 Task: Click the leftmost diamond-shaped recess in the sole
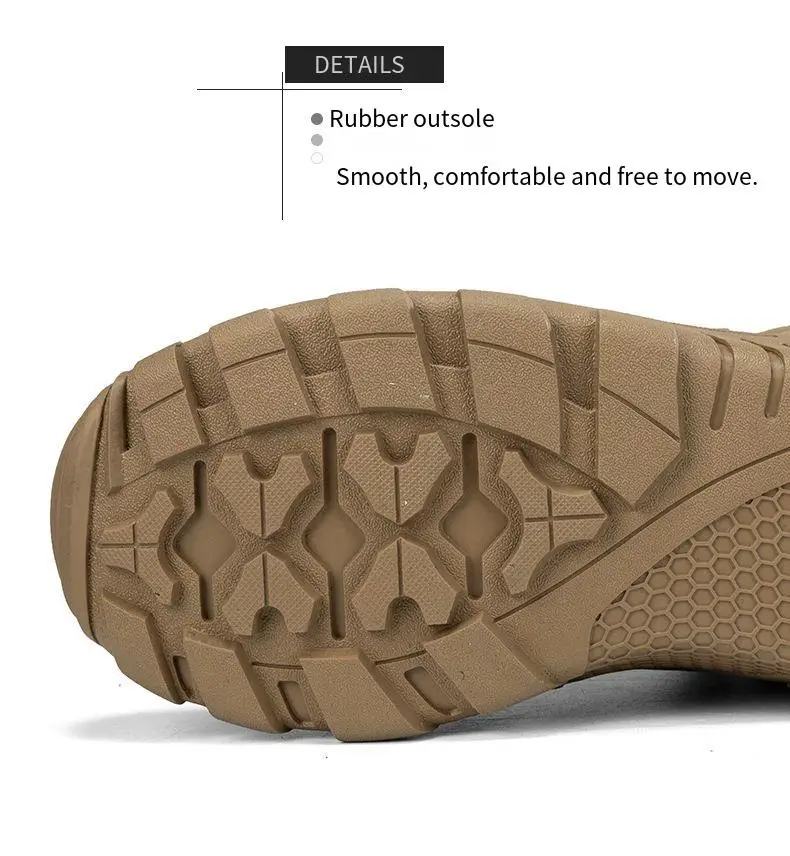203,542
